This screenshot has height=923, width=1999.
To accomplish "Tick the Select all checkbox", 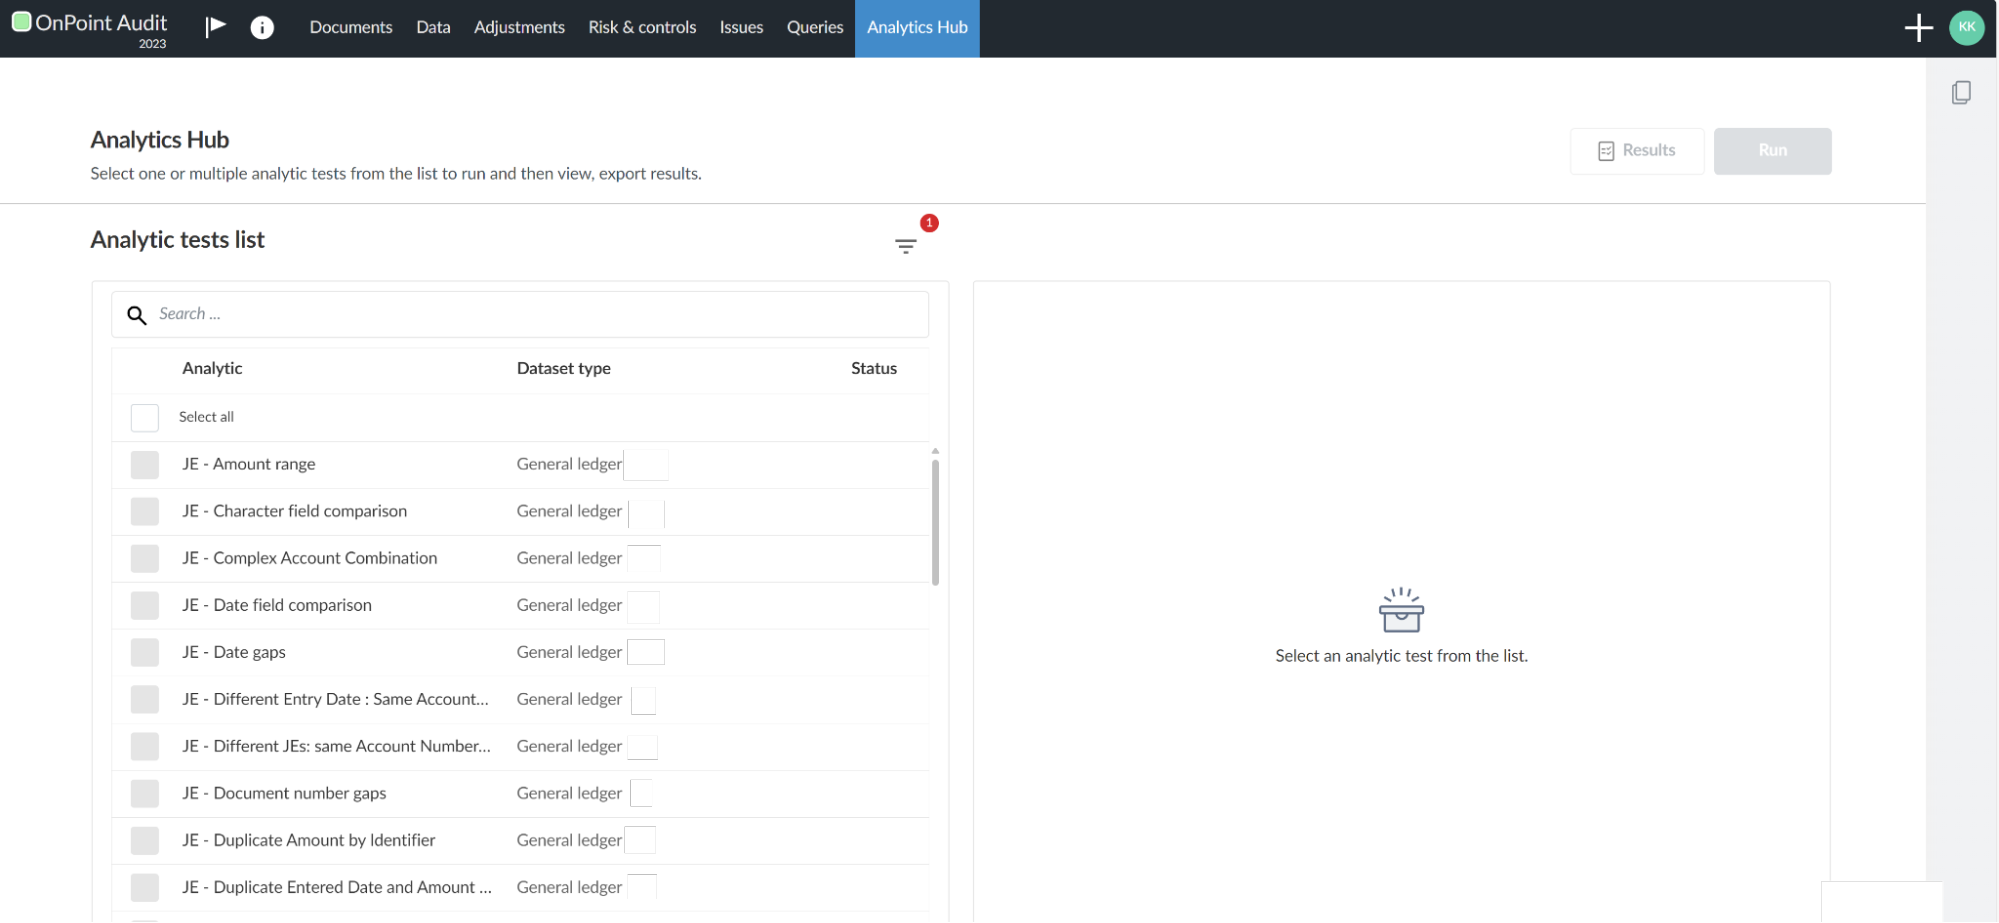I will click(145, 417).
